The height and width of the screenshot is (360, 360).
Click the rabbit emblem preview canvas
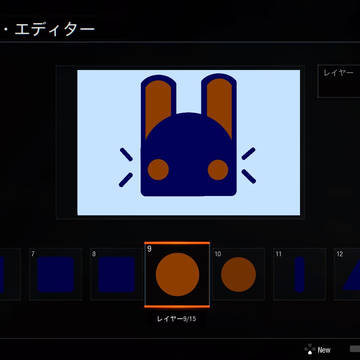189,142
